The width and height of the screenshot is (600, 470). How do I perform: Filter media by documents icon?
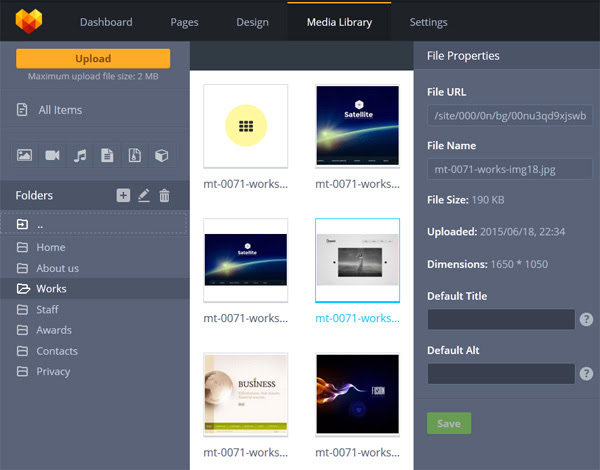coord(107,155)
